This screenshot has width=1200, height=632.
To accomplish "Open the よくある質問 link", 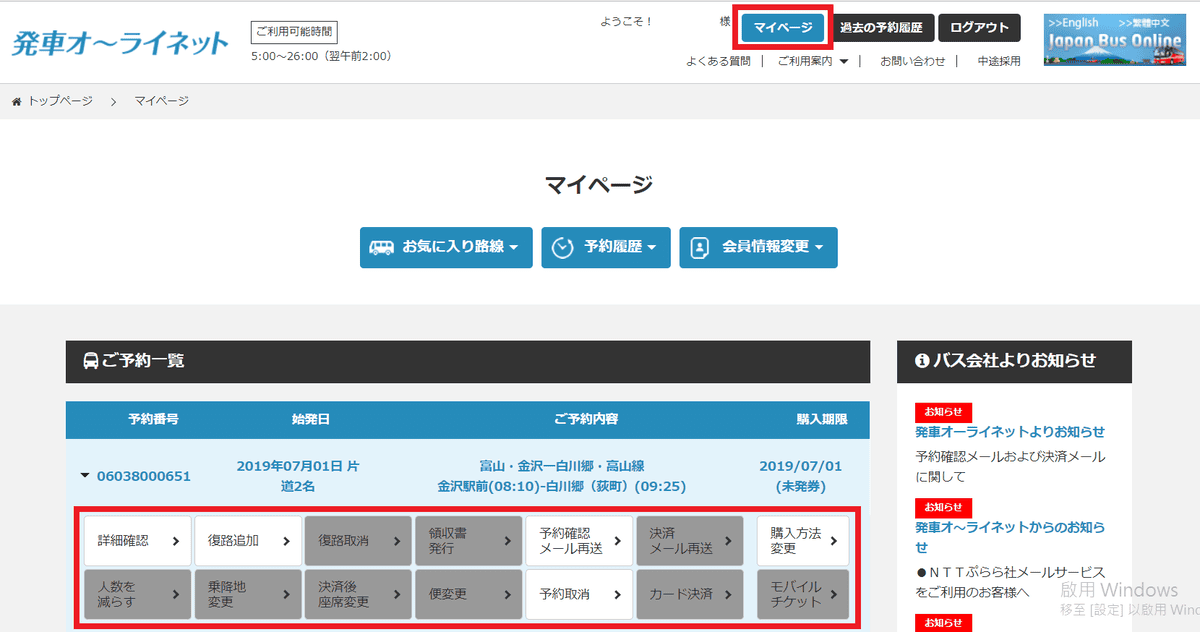I will [718, 61].
